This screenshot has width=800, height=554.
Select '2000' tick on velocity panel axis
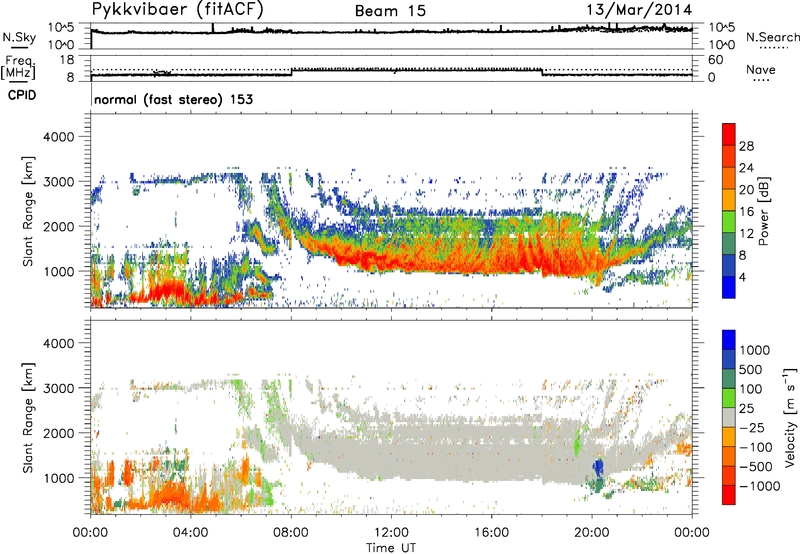[58, 434]
